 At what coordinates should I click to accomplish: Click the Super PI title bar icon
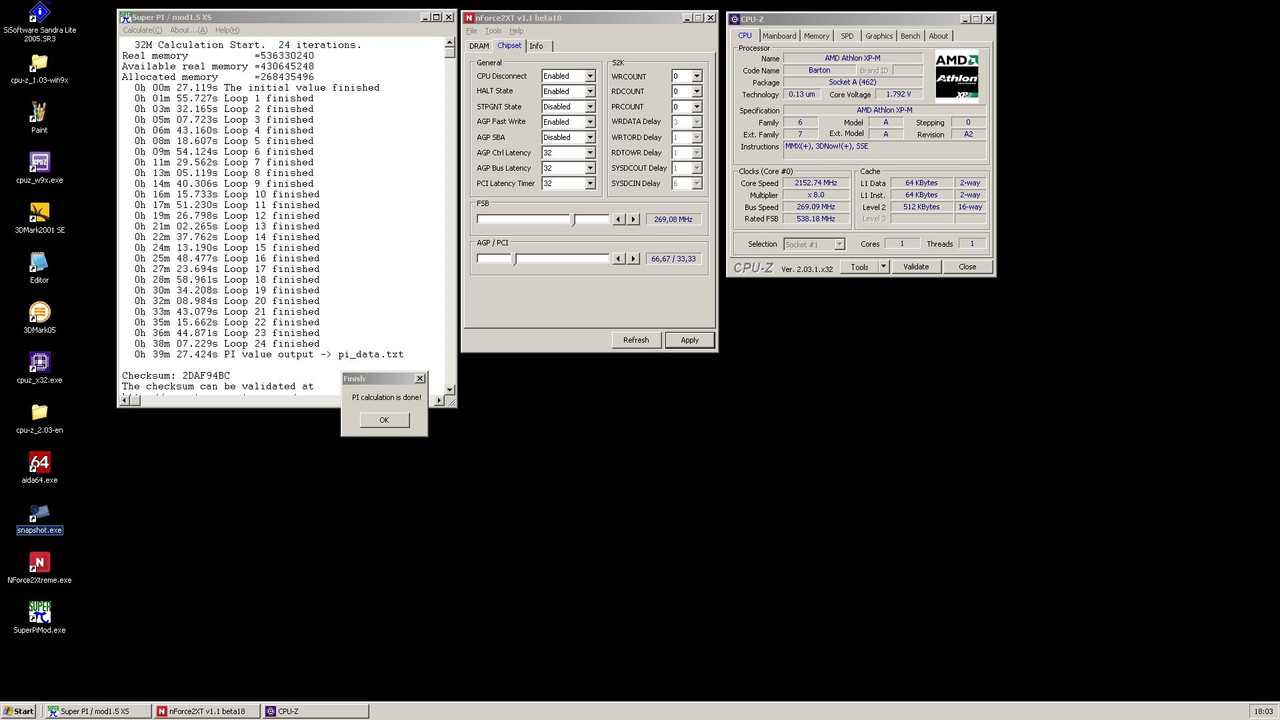click(x=125, y=17)
